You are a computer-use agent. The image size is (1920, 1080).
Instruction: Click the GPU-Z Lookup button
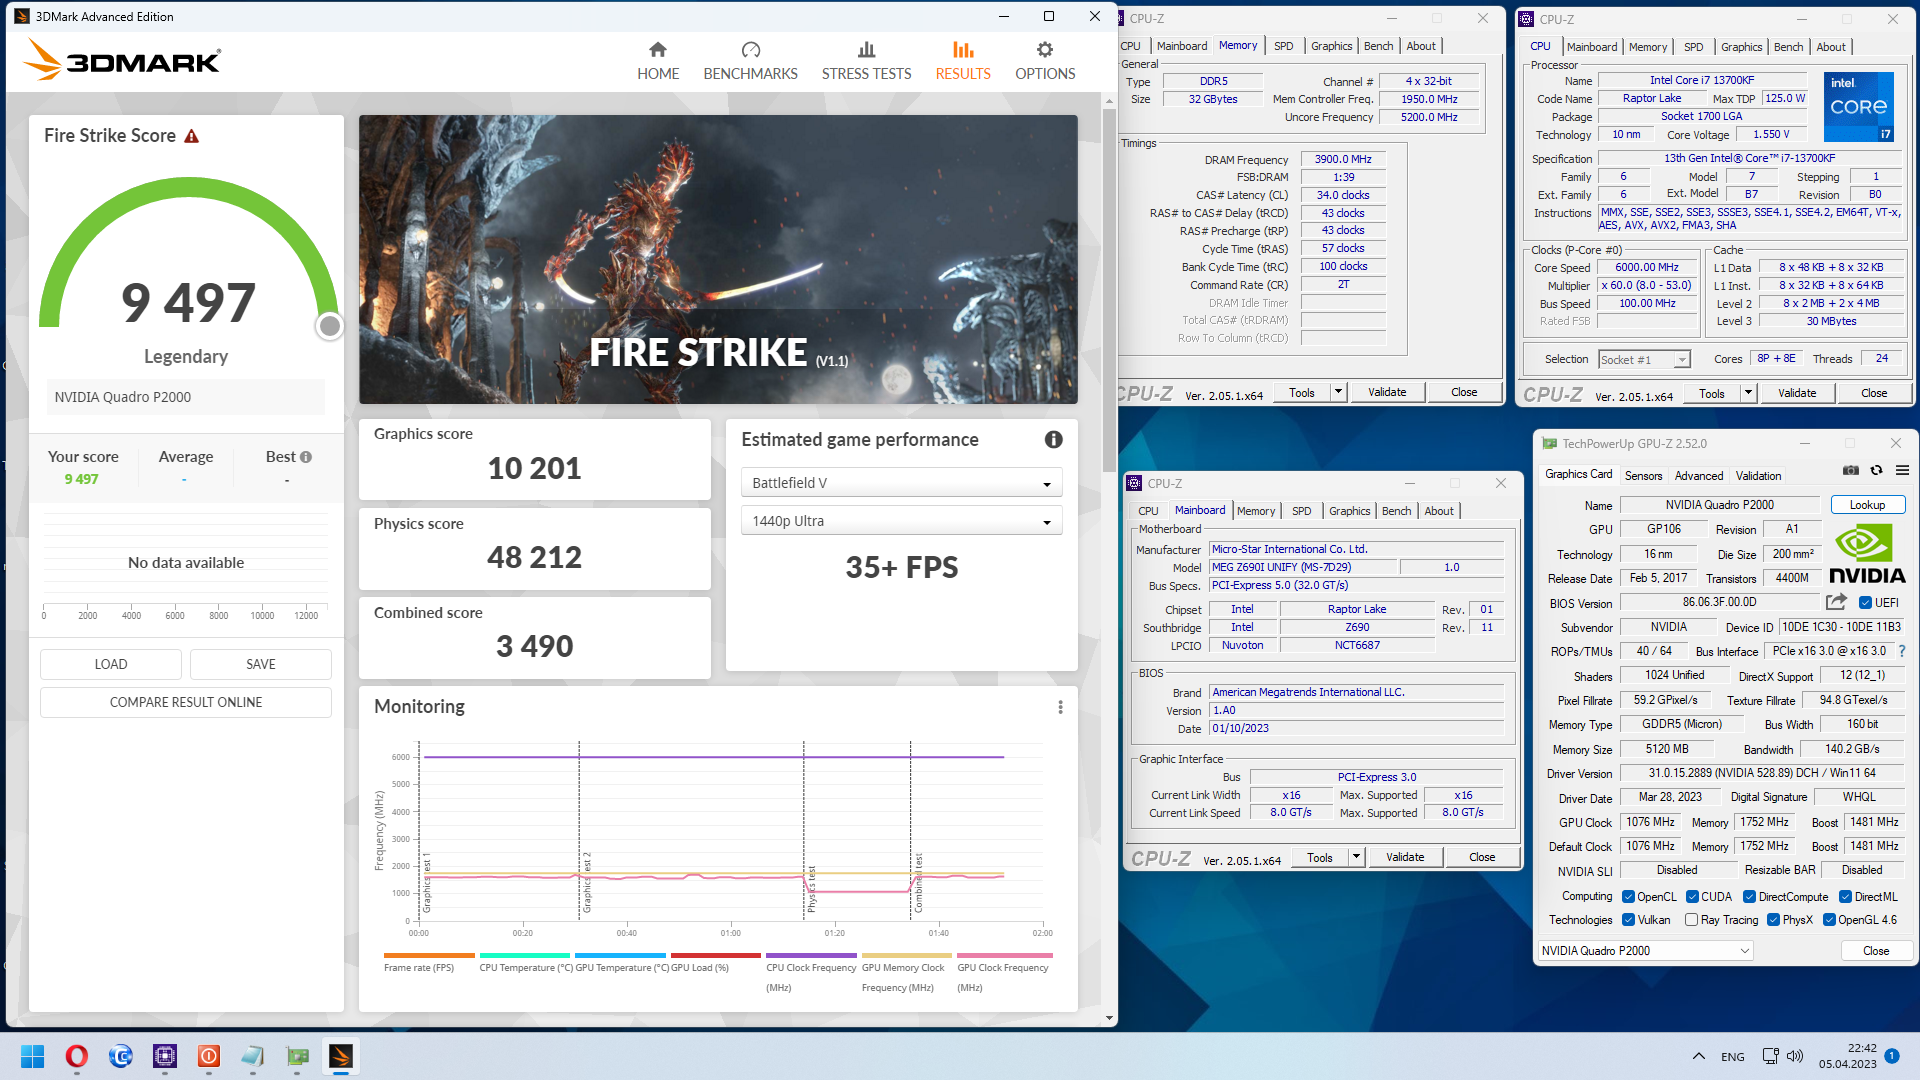(x=1866, y=505)
